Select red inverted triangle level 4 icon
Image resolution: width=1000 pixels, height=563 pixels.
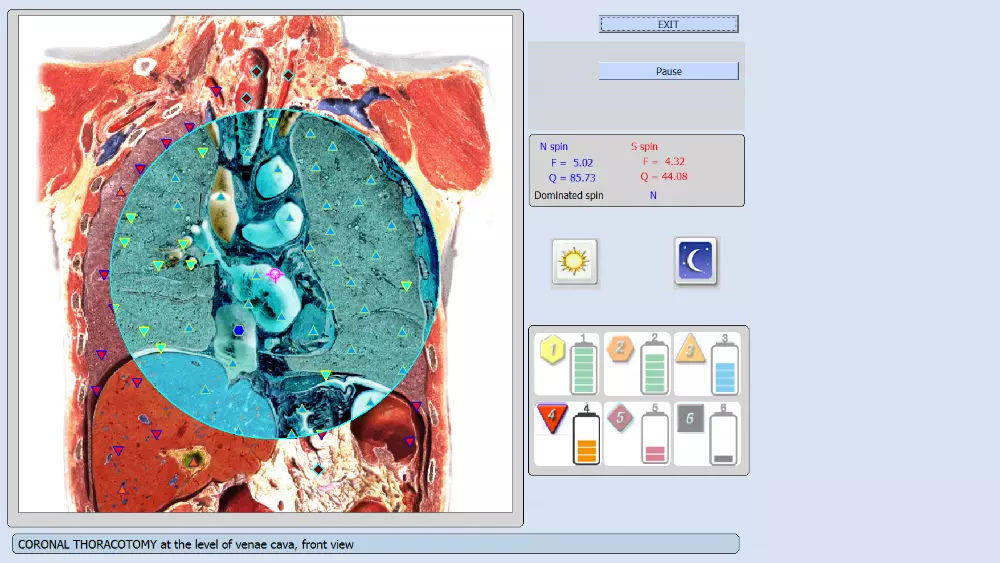tap(552, 418)
